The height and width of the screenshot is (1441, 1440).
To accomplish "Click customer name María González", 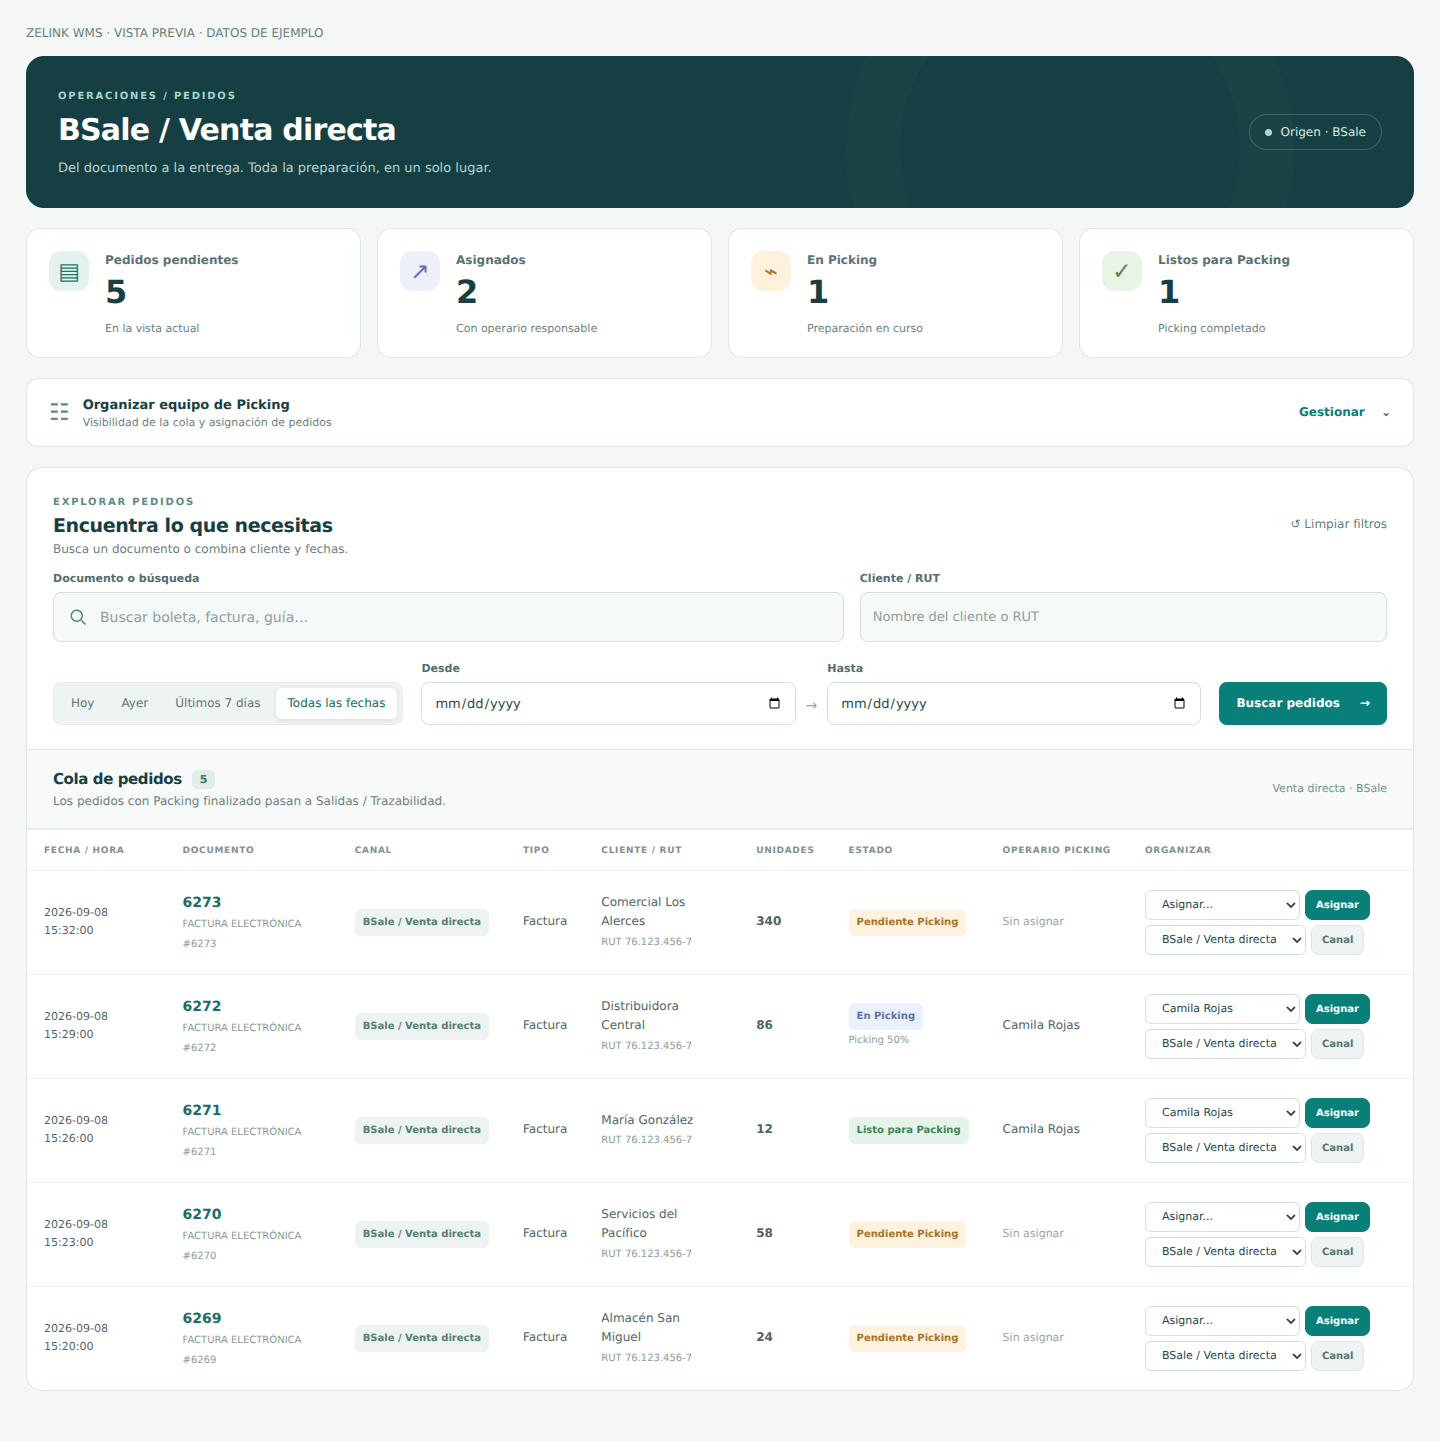I will [647, 1120].
